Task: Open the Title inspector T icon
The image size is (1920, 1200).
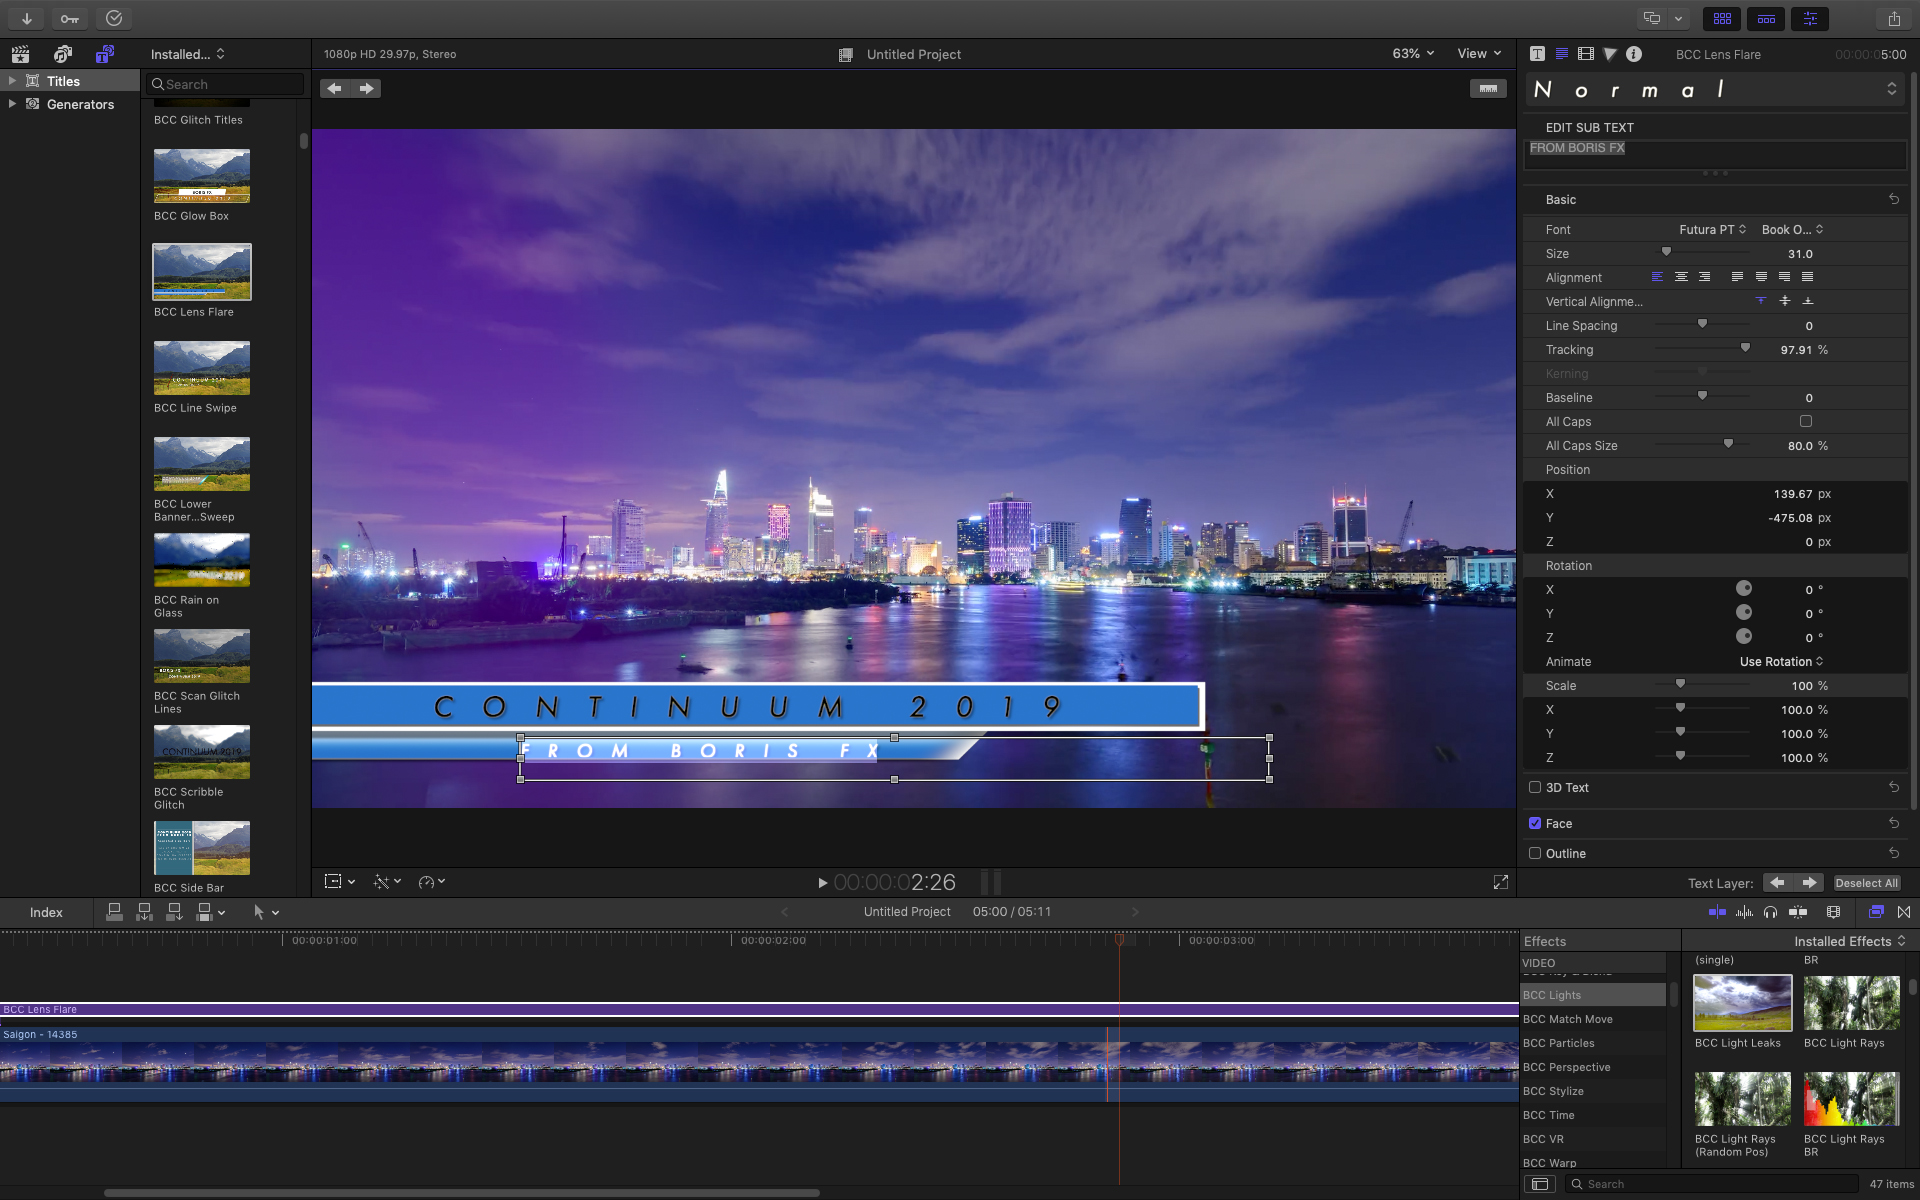Action: point(1537,54)
